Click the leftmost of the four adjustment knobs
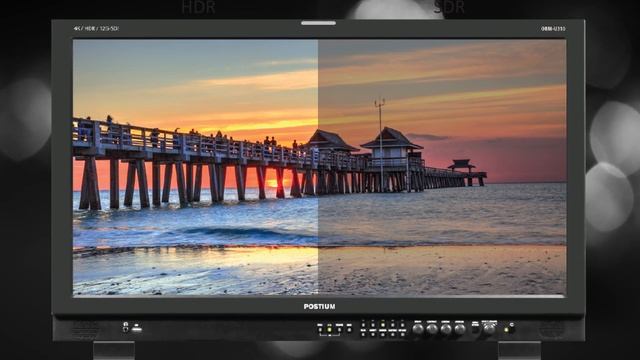The image size is (640, 360). [418, 329]
